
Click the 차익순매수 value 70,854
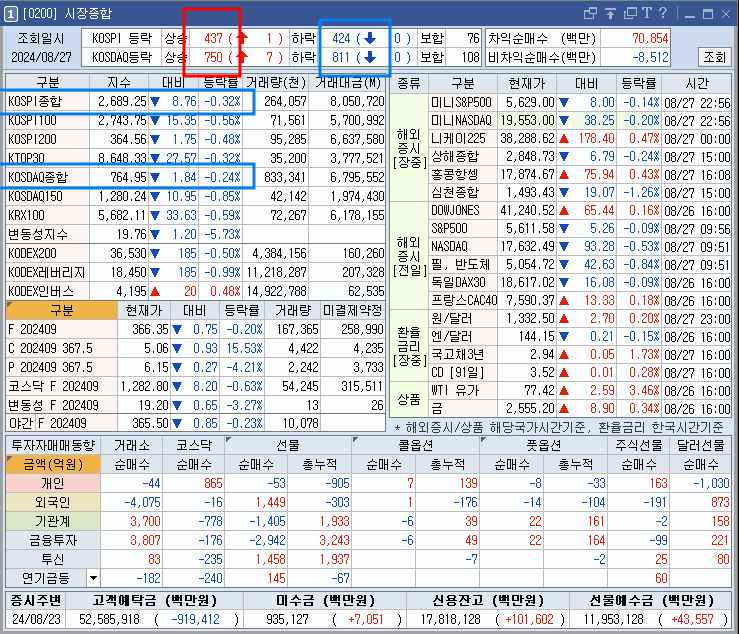click(650, 38)
